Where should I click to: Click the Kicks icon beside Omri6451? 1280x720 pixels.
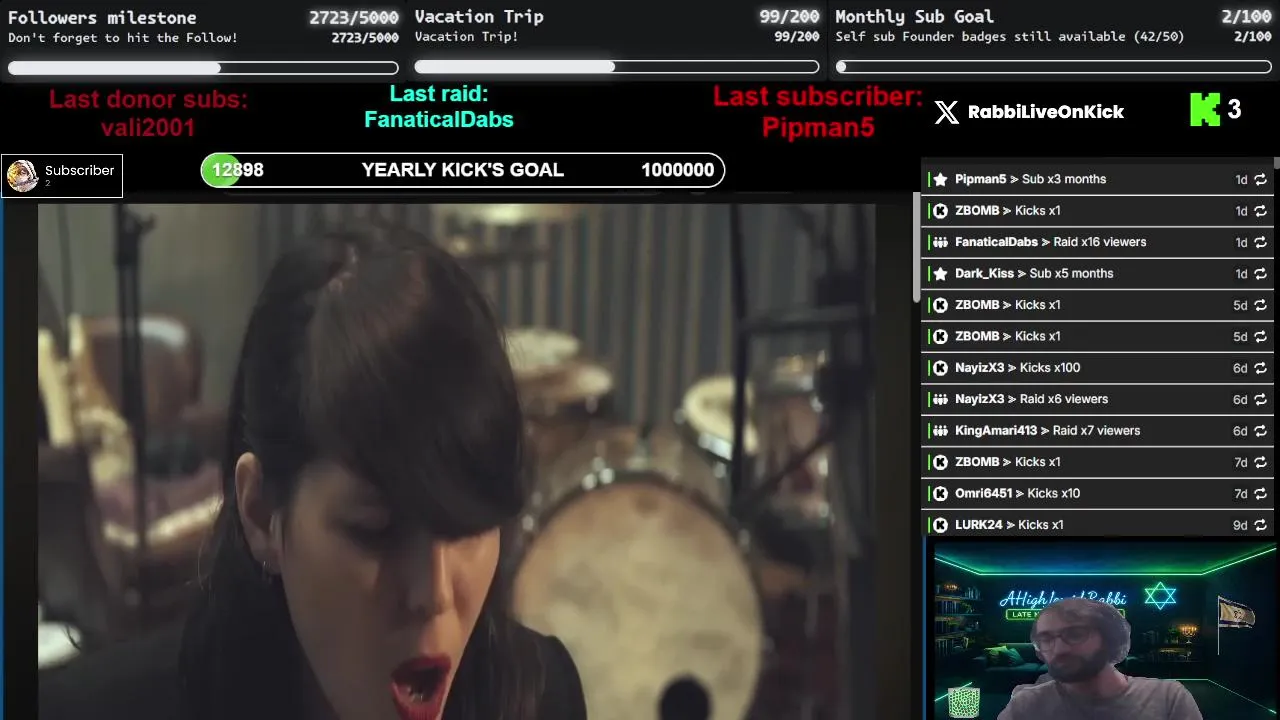(x=940, y=493)
